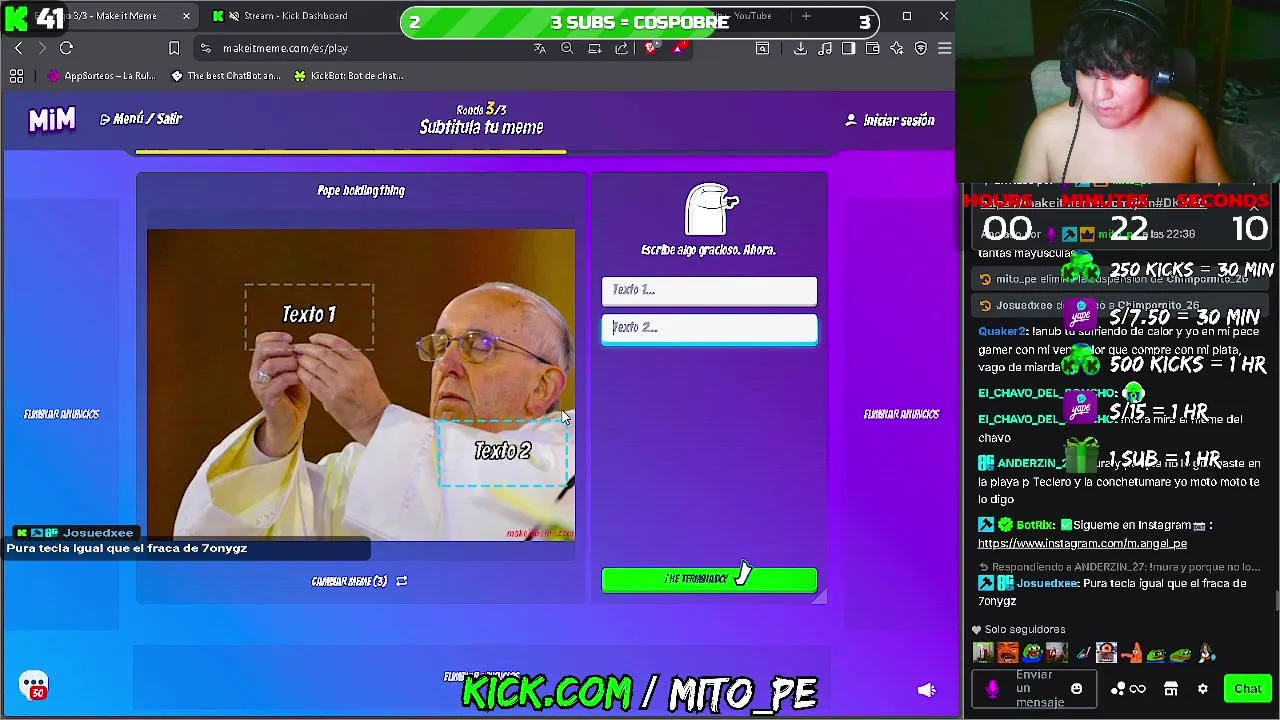Go back in the browser
Viewport: 1280px width, 720px height.
[x=18, y=48]
